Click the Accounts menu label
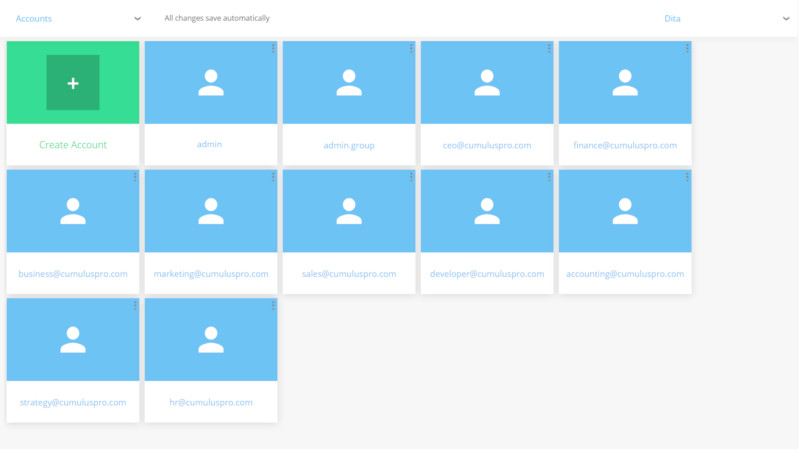 click(34, 19)
